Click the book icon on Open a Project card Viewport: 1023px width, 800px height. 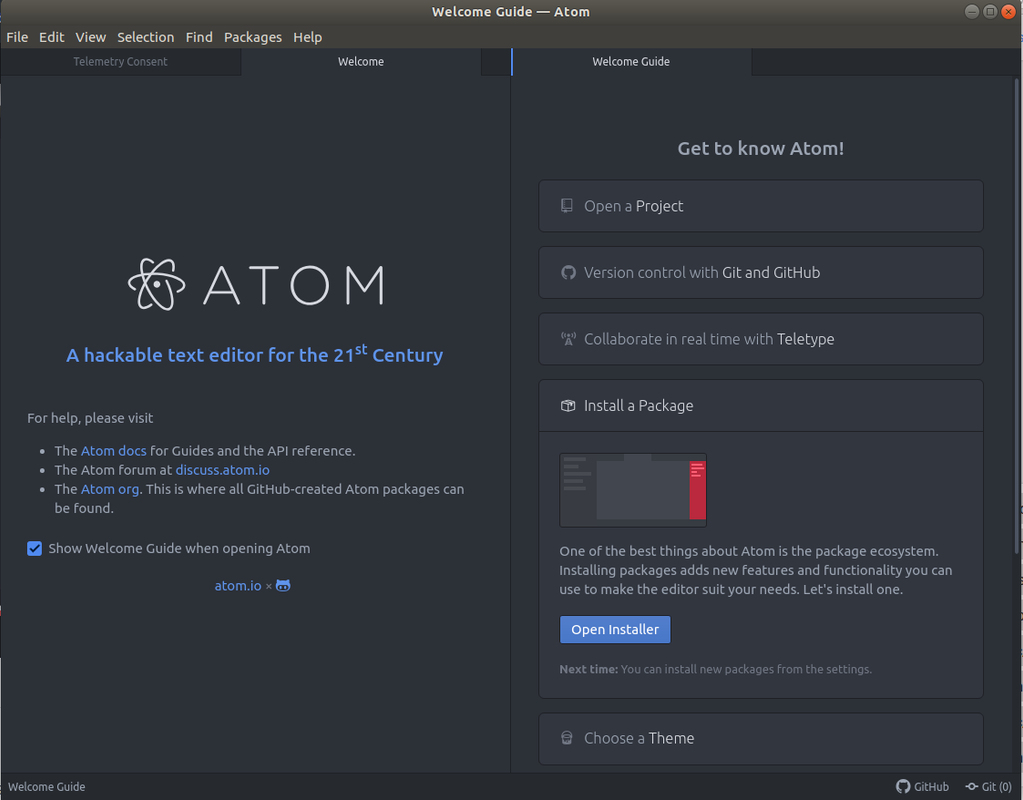568,205
